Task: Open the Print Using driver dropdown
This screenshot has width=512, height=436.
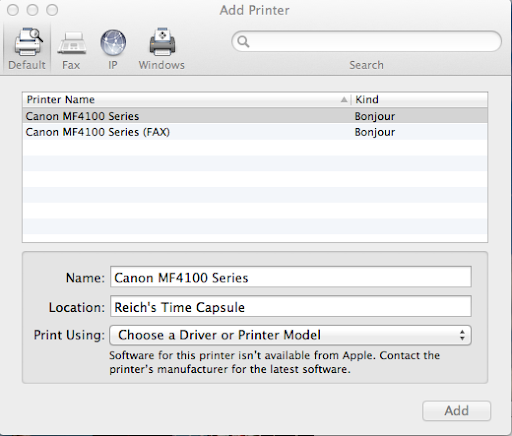Action: click(290, 335)
